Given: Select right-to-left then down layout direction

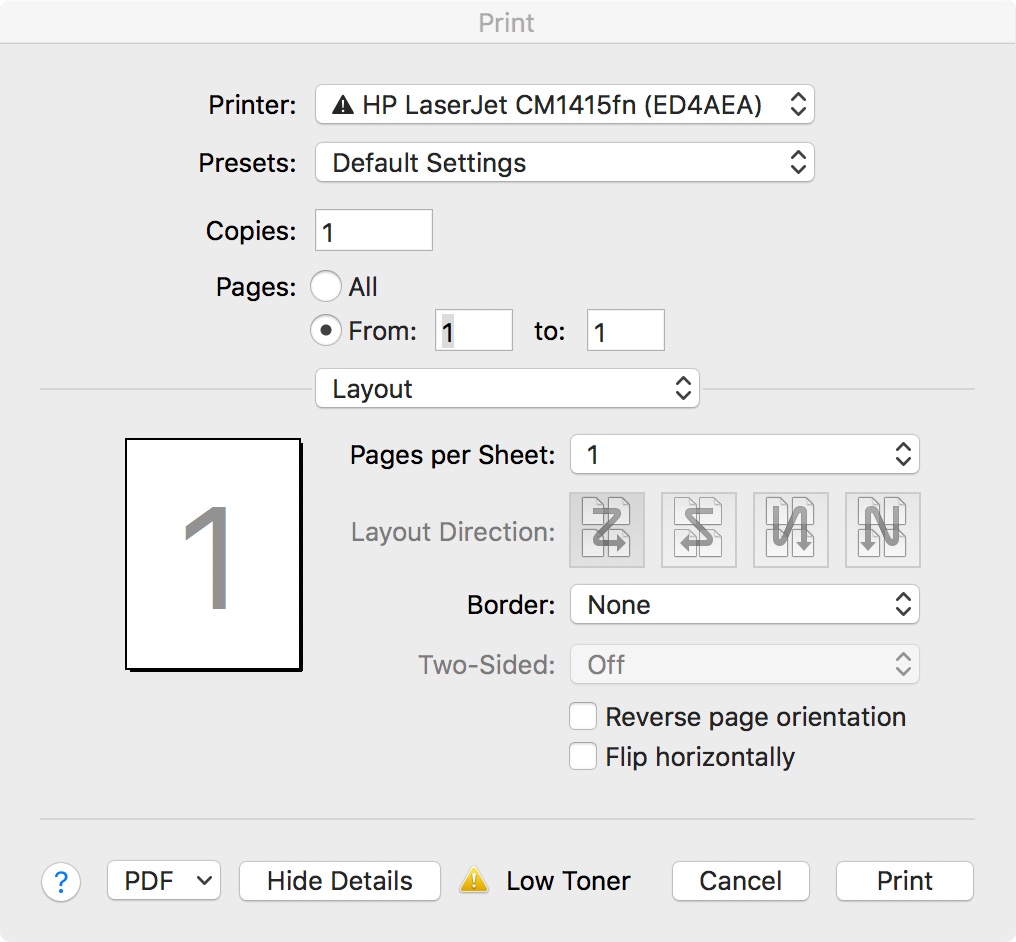Looking at the screenshot, I should tap(699, 530).
